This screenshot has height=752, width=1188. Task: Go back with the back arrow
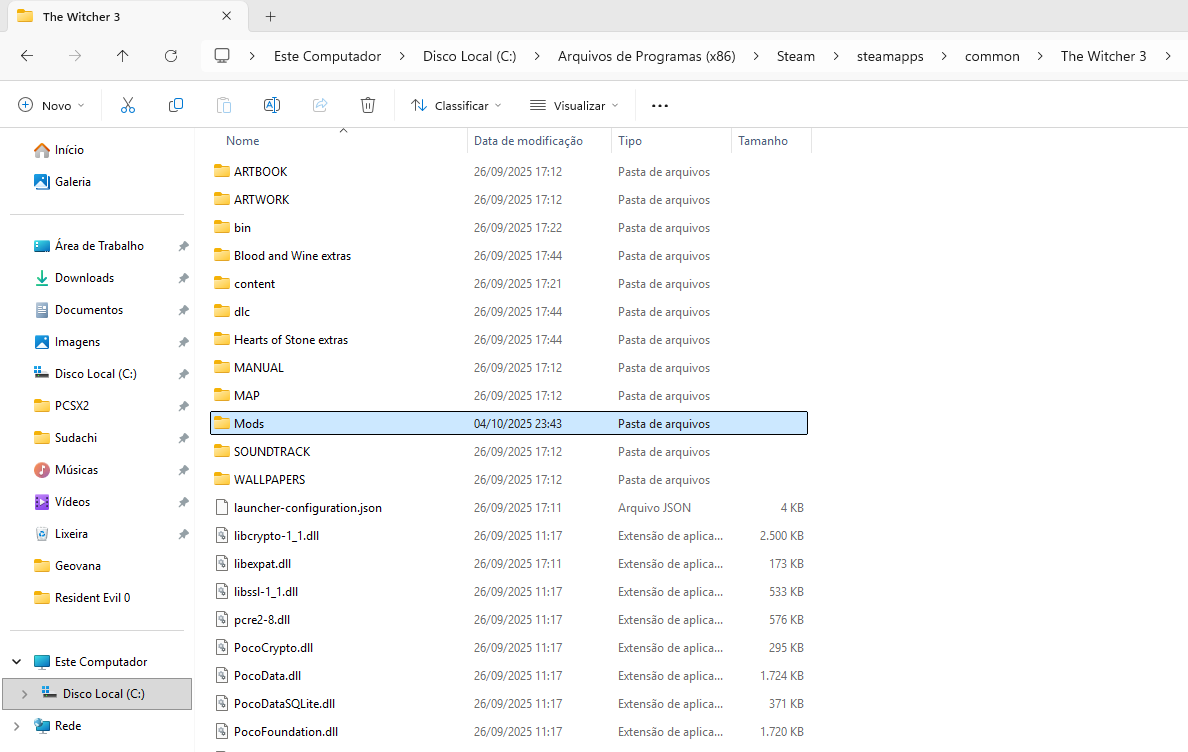(27, 56)
